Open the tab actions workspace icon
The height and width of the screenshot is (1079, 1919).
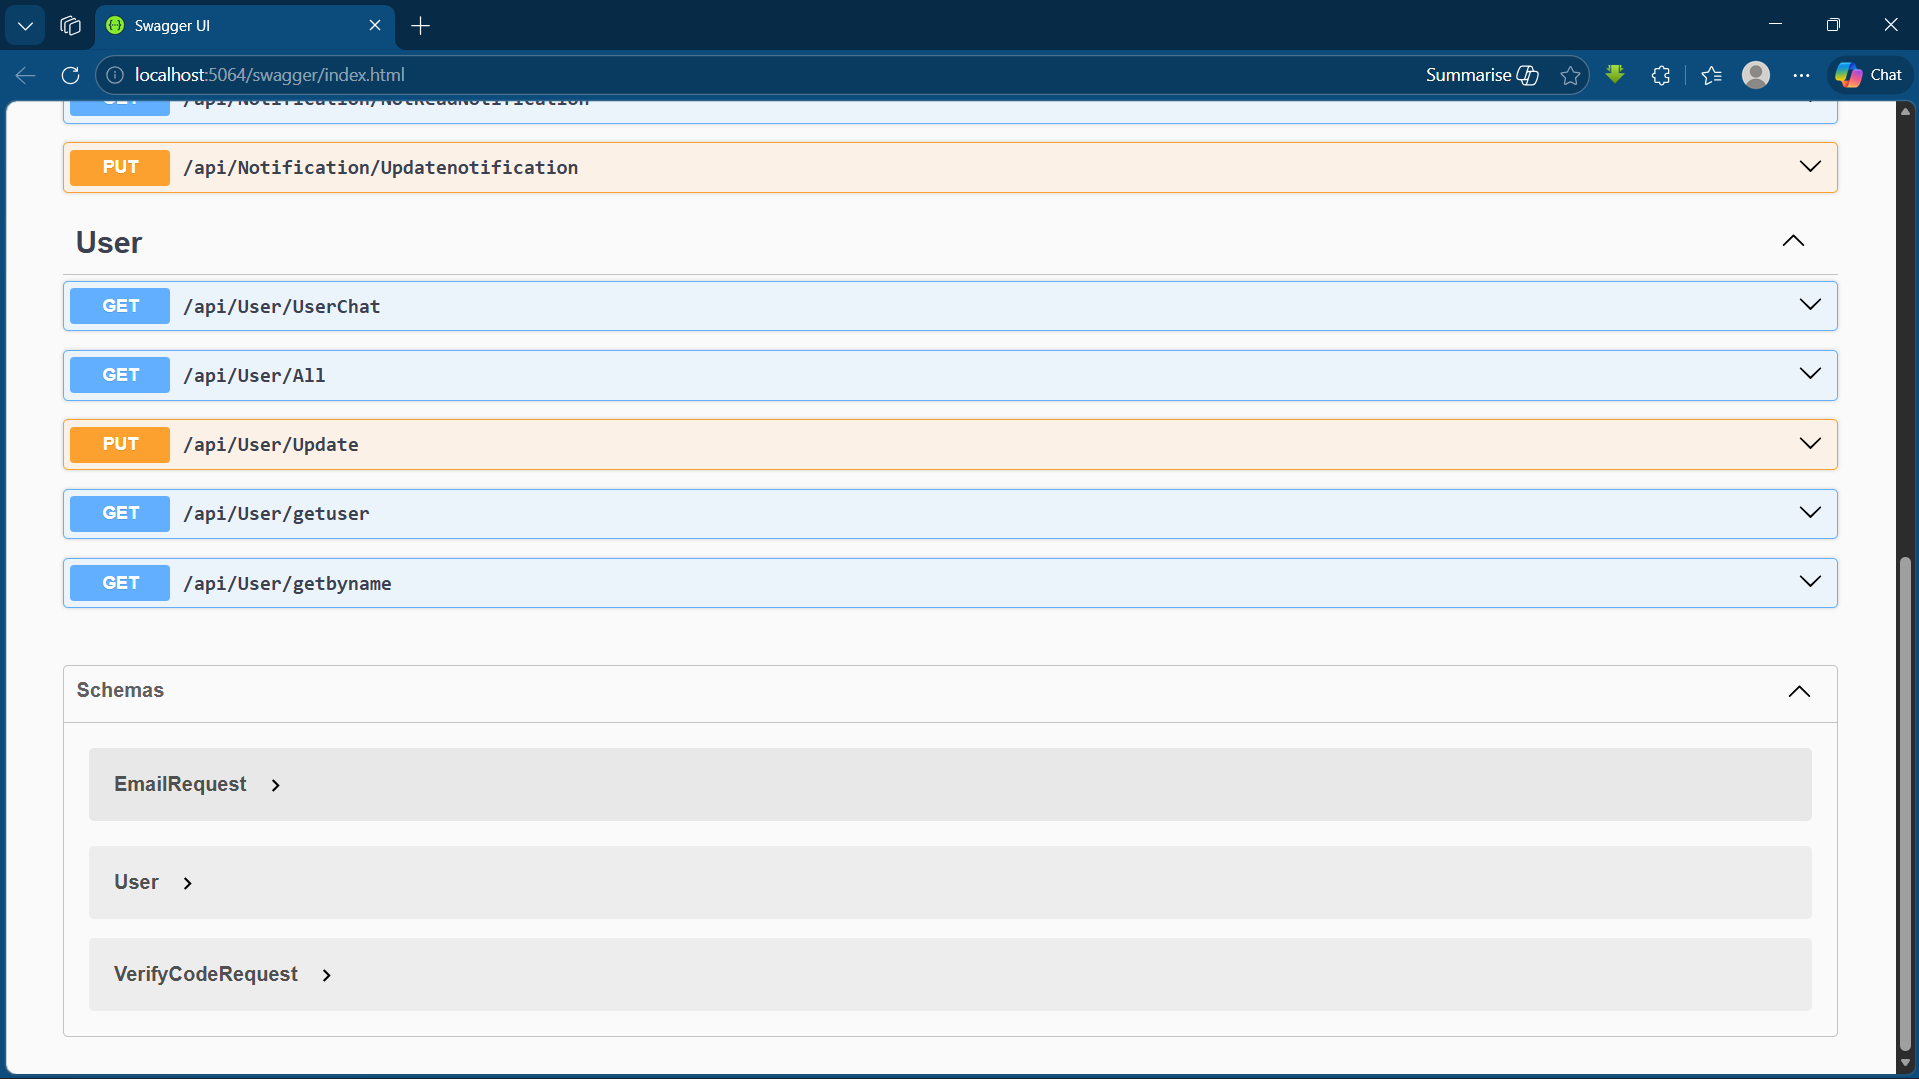point(70,26)
